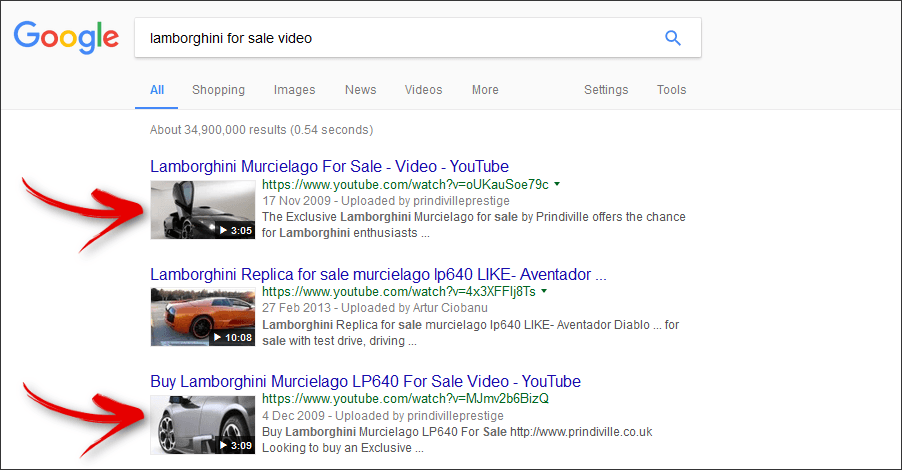
Task: Open the More search categories menu
Action: click(x=485, y=90)
